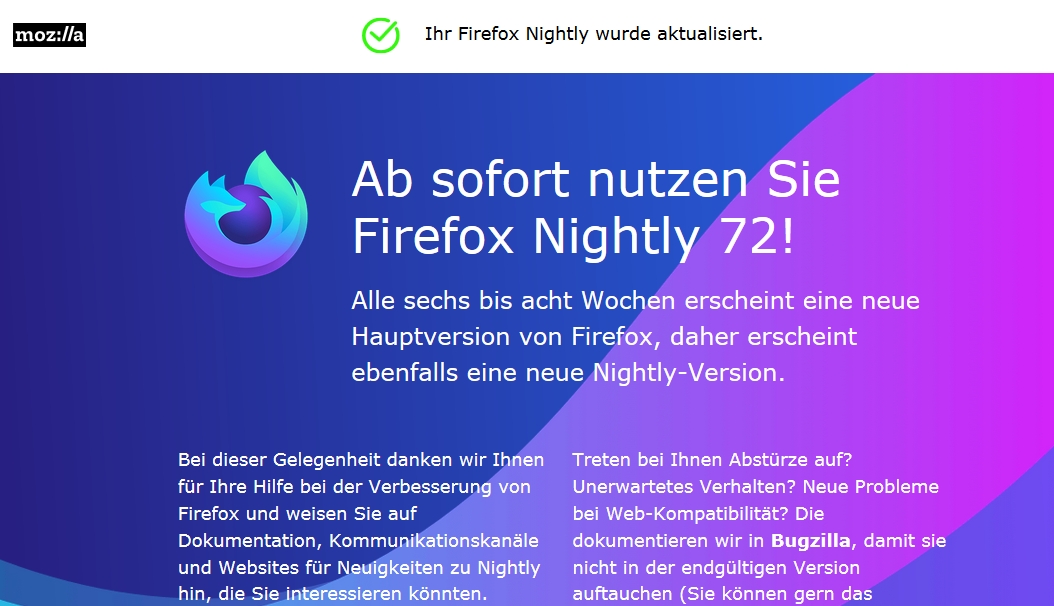Click the green checkmark update icon

tap(381, 35)
